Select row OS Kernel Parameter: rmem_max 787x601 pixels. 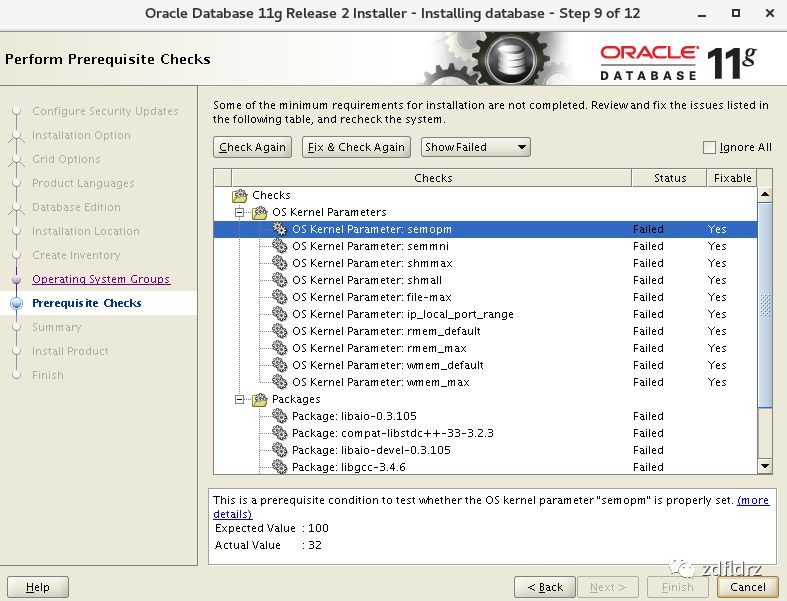point(485,348)
